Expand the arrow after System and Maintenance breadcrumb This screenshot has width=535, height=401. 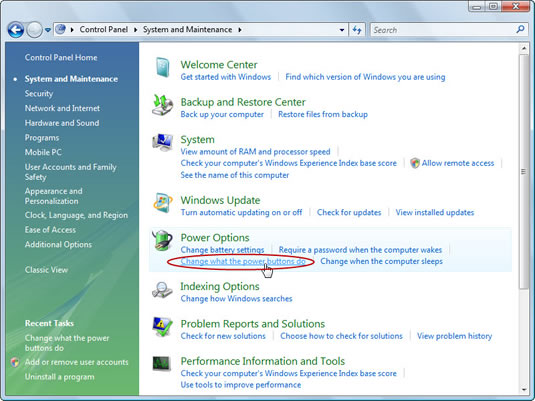click(240, 30)
